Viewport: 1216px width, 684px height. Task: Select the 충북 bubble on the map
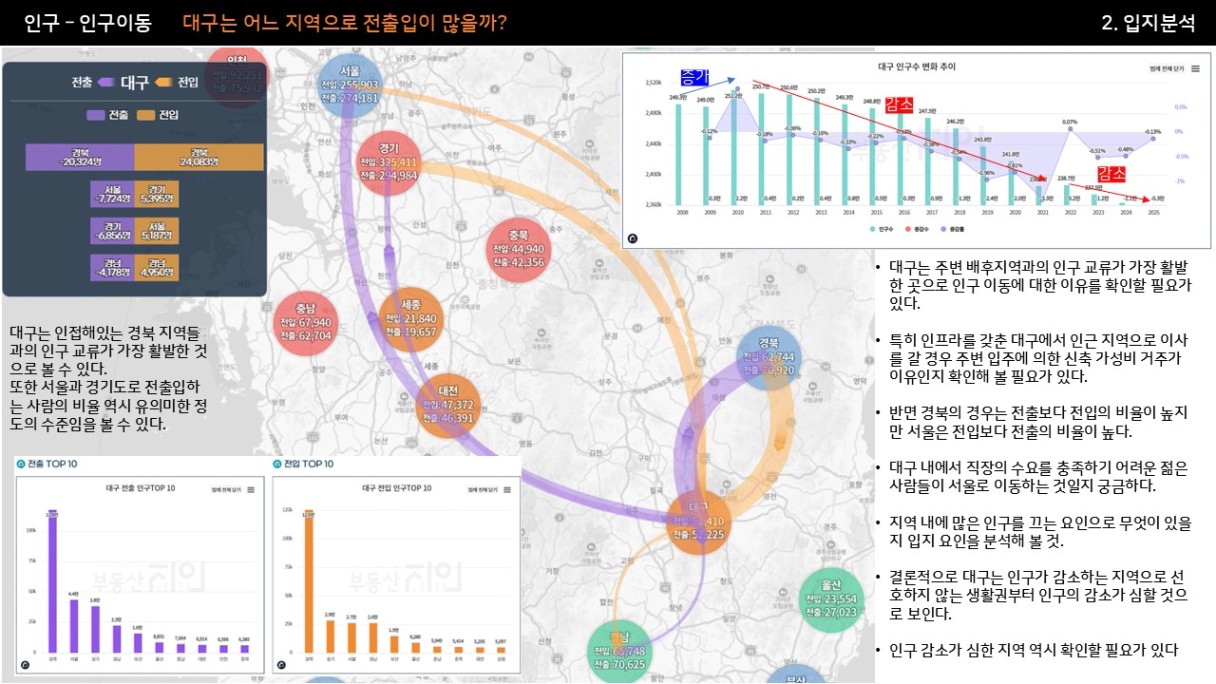tap(518, 250)
